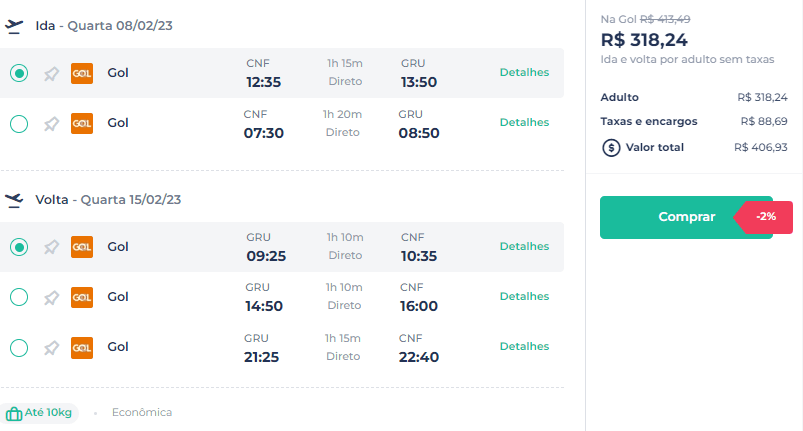Click the Até 10kg baggage icon
The width and height of the screenshot is (803, 431).
click(x=14, y=413)
